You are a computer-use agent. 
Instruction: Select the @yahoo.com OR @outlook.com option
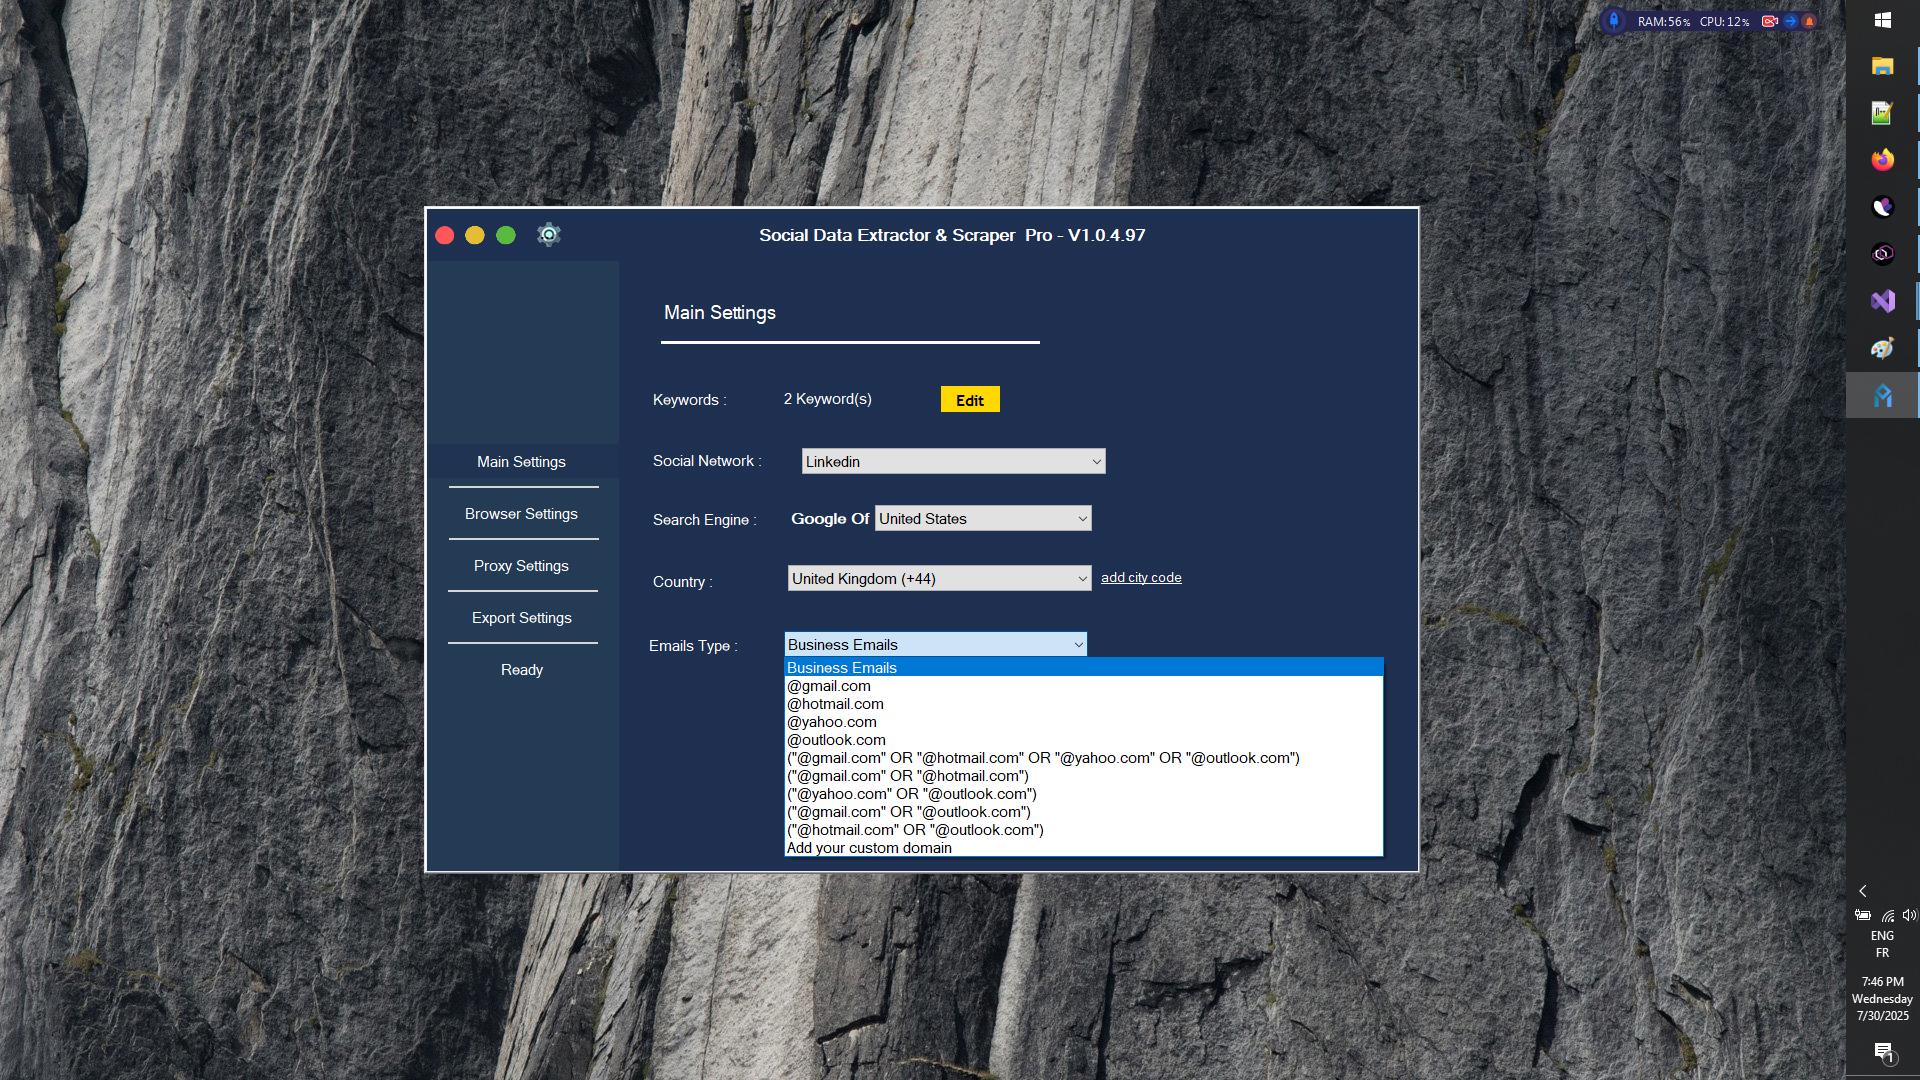(911, 794)
